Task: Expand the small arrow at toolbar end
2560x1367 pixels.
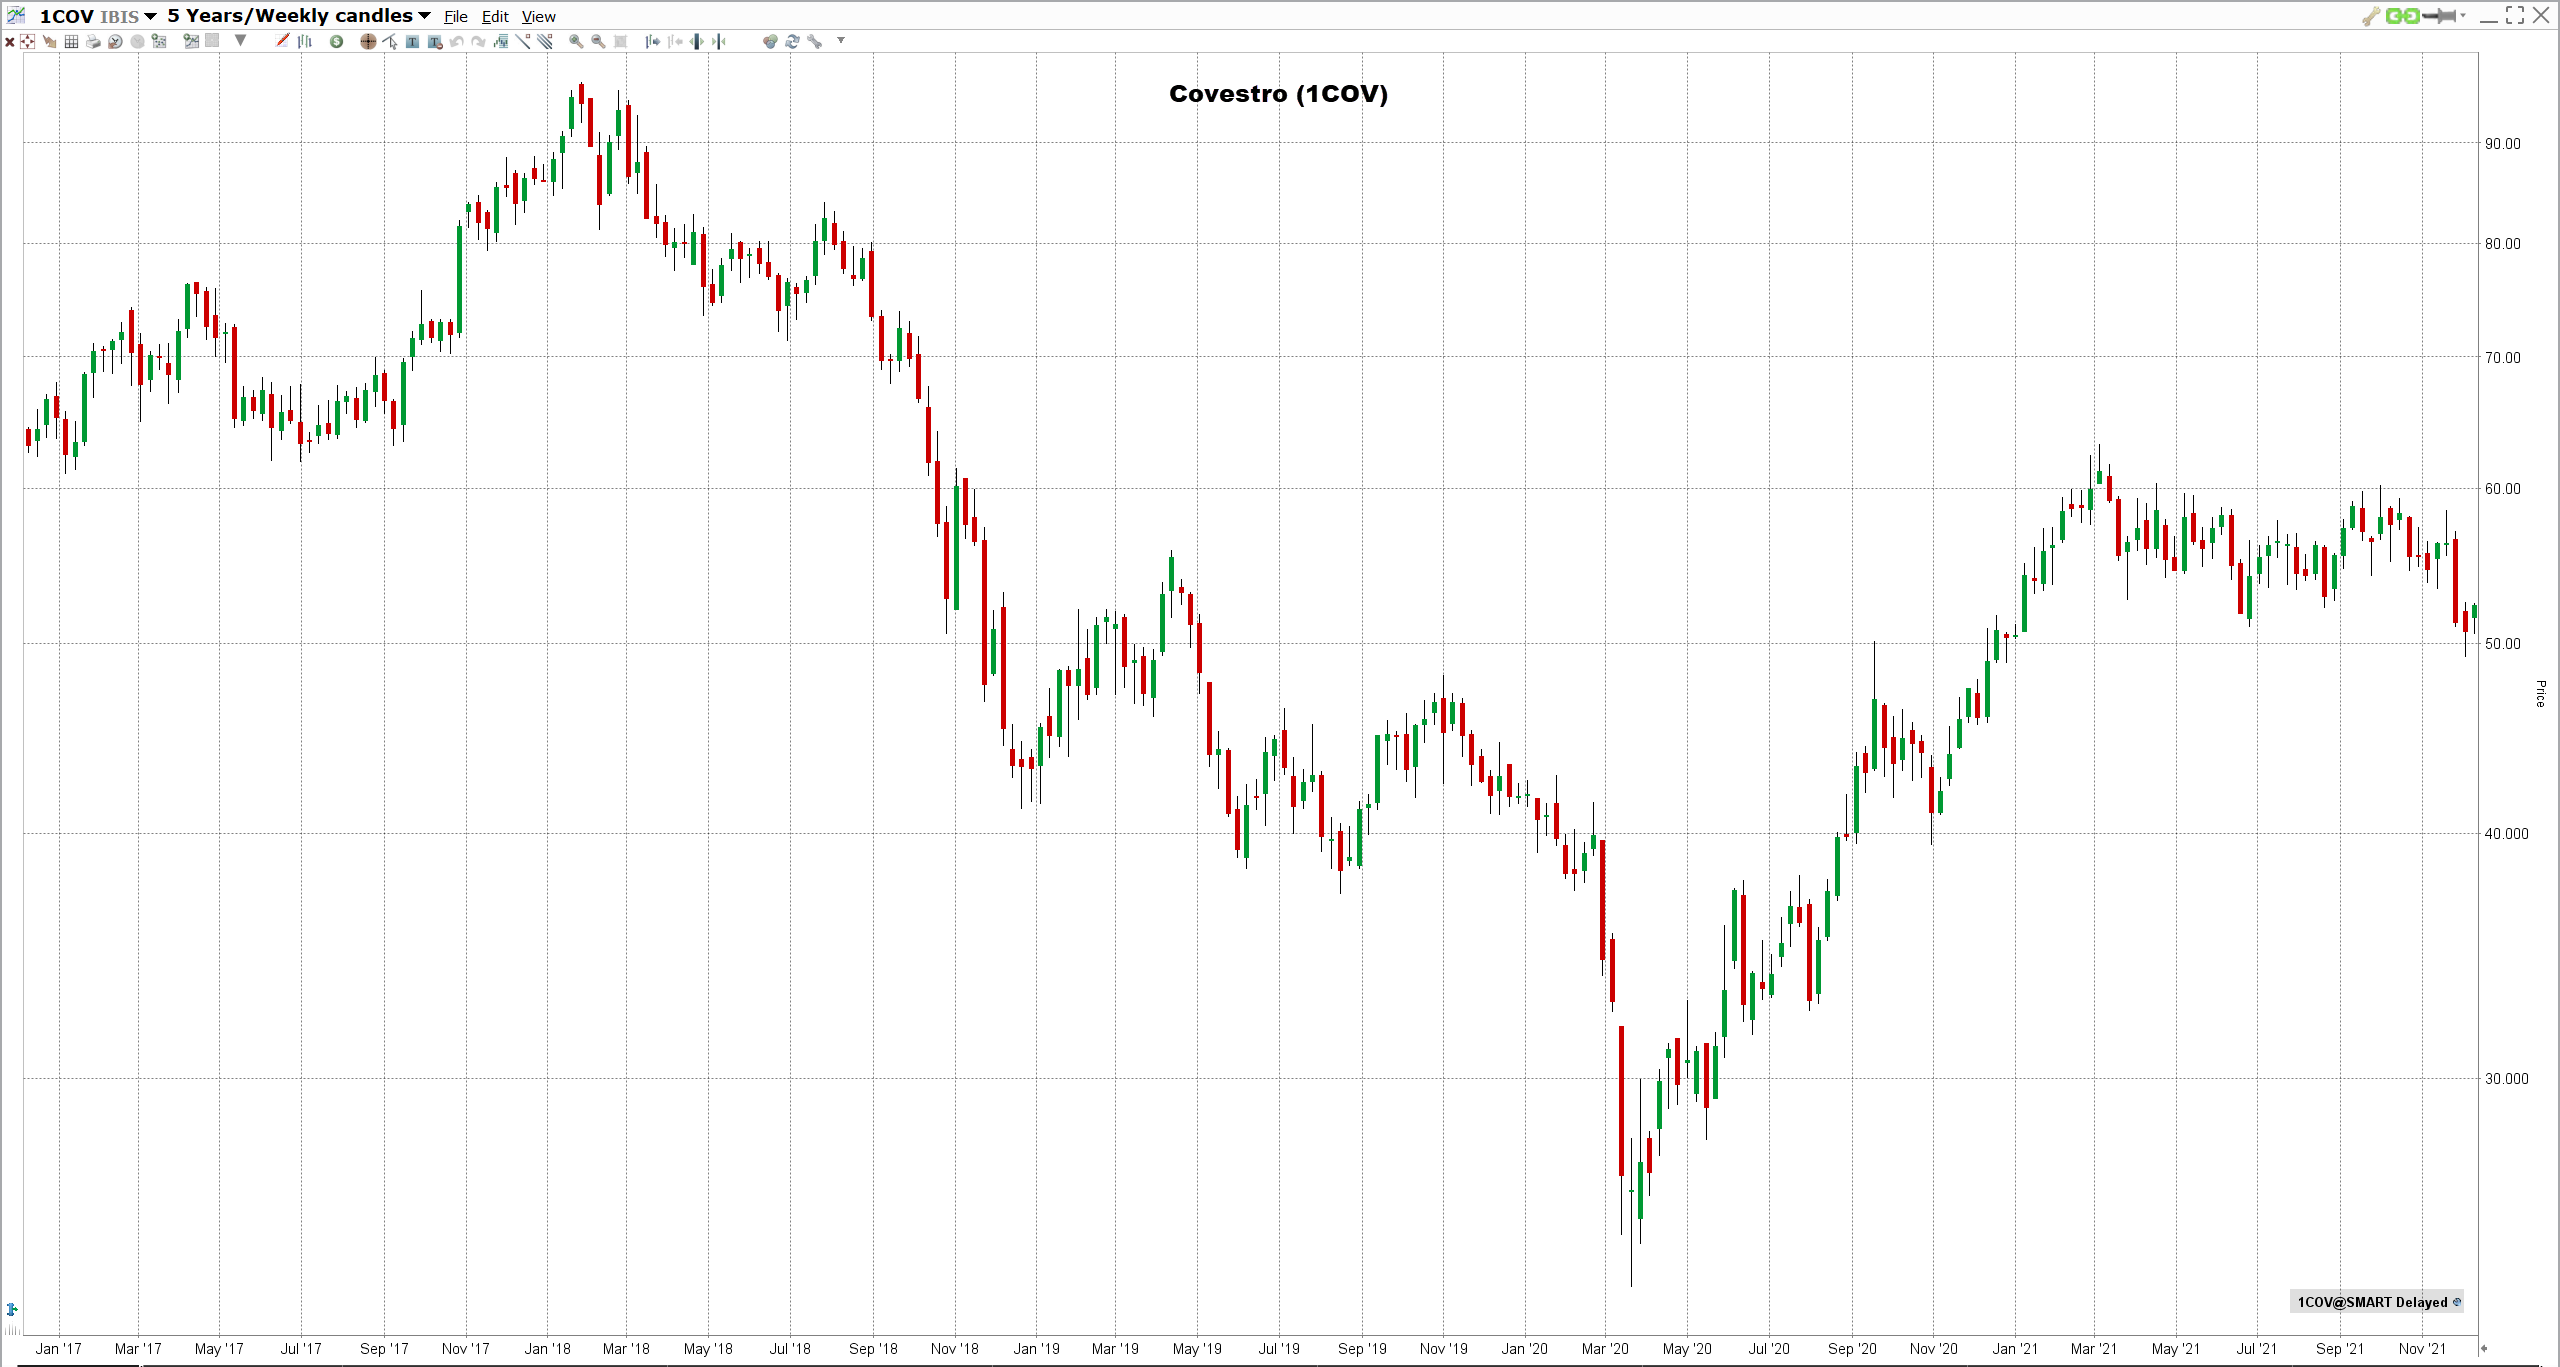Action: pyautogui.click(x=841, y=40)
